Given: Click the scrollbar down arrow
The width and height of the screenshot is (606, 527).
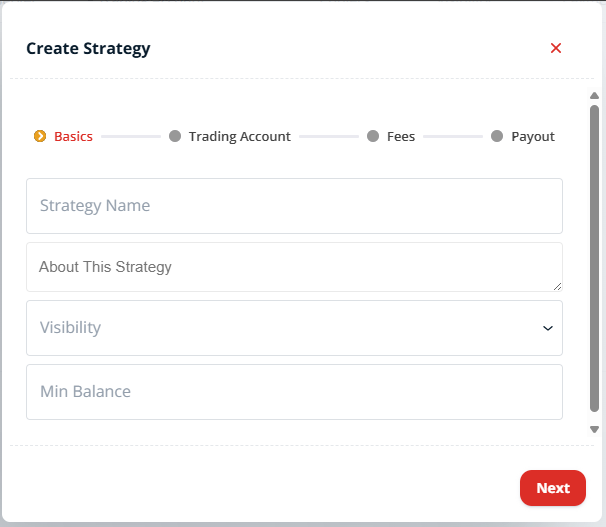Looking at the screenshot, I should point(594,429).
